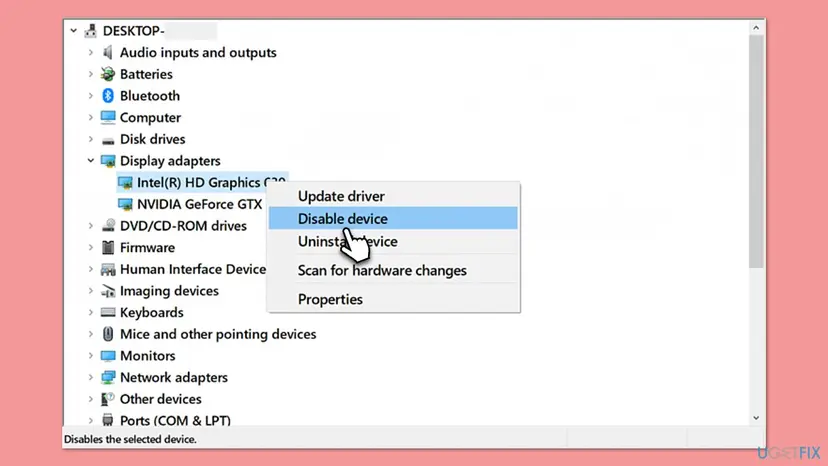Select the Display adapters label
The width and height of the screenshot is (828, 466).
point(170,161)
